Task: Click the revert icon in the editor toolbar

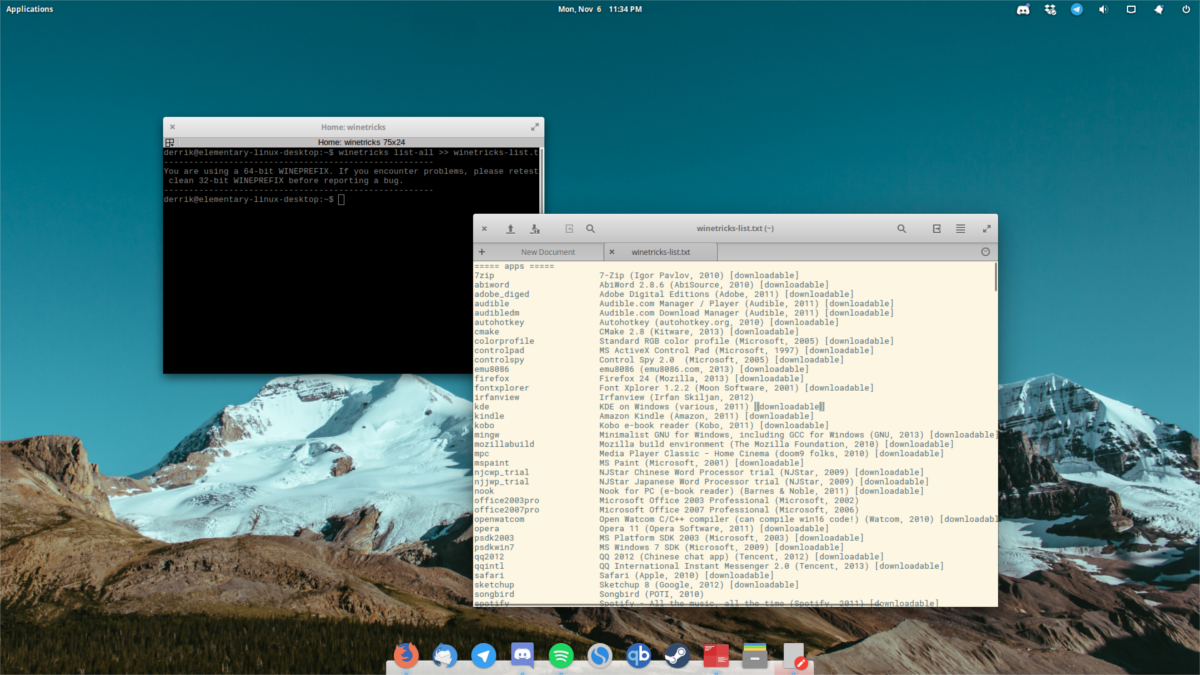Action: click(x=569, y=229)
